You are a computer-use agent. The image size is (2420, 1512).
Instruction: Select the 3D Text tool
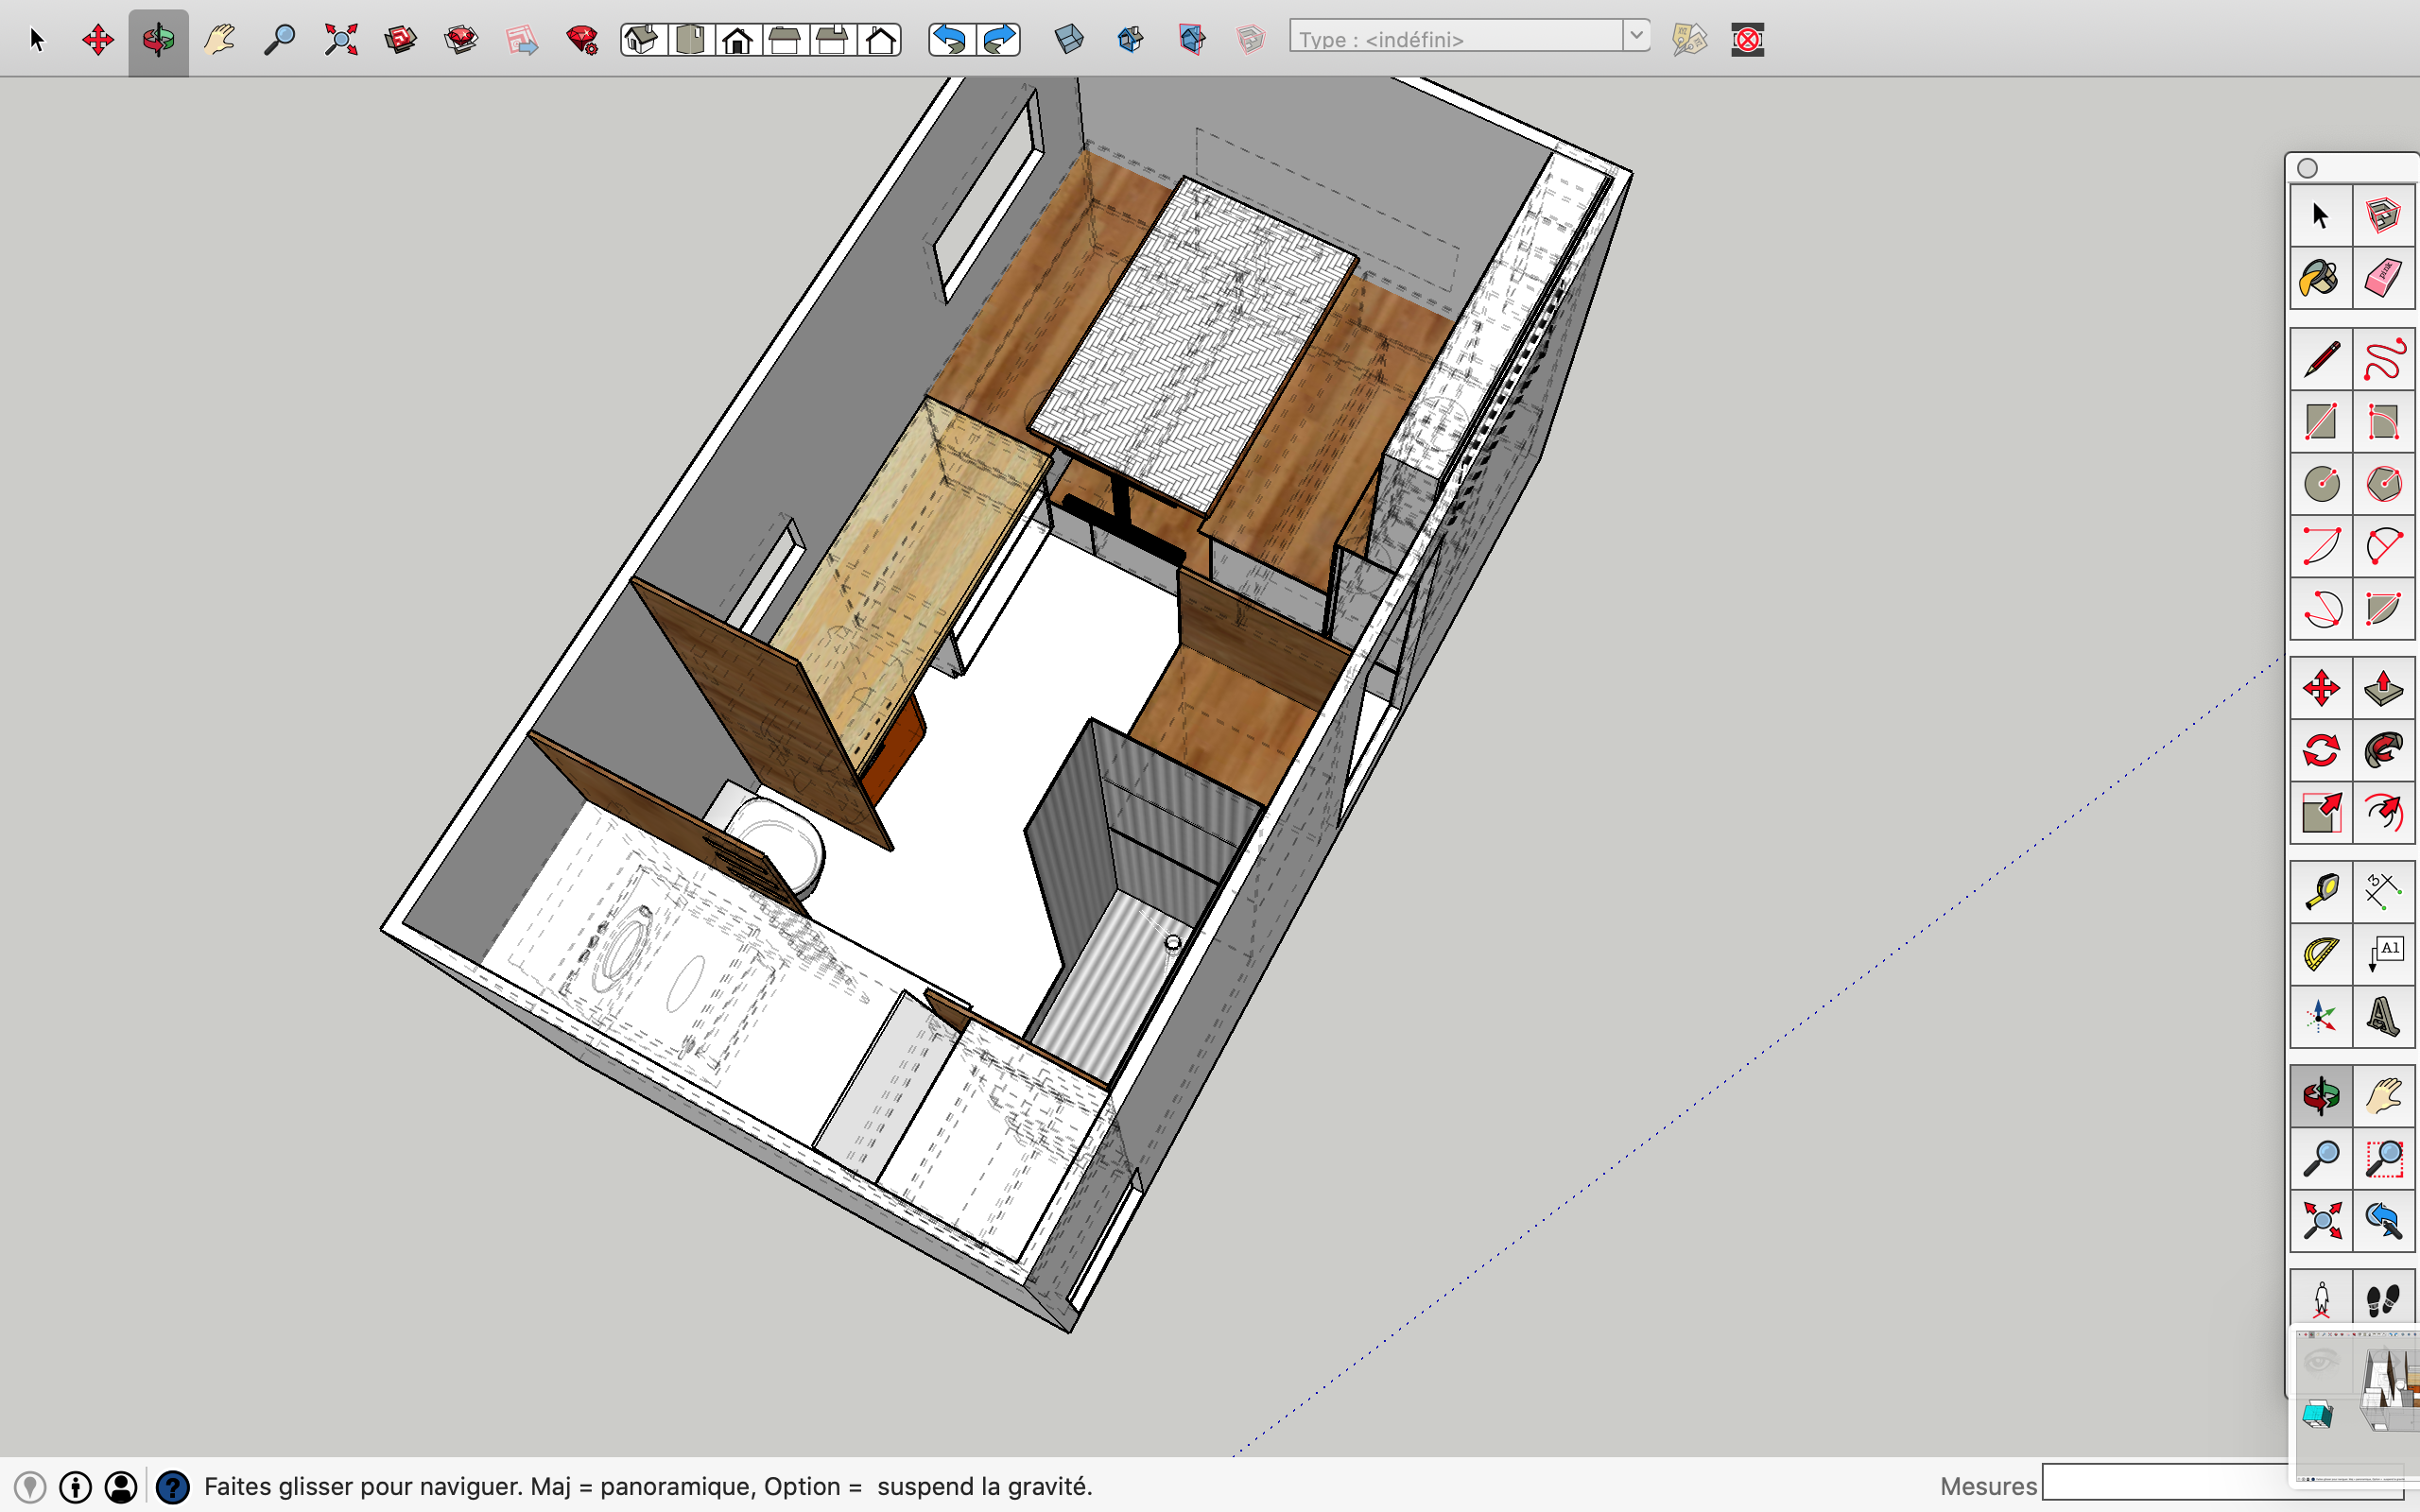click(2383, 1017)
